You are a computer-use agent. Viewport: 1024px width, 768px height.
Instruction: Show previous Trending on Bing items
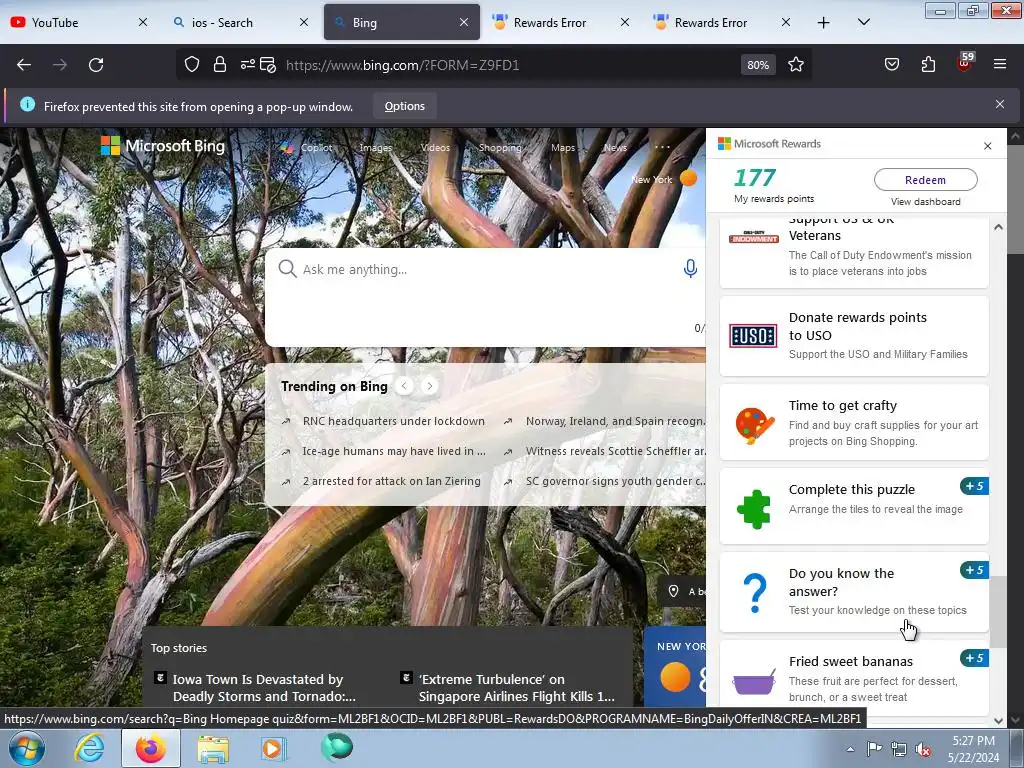click(404, 386)
